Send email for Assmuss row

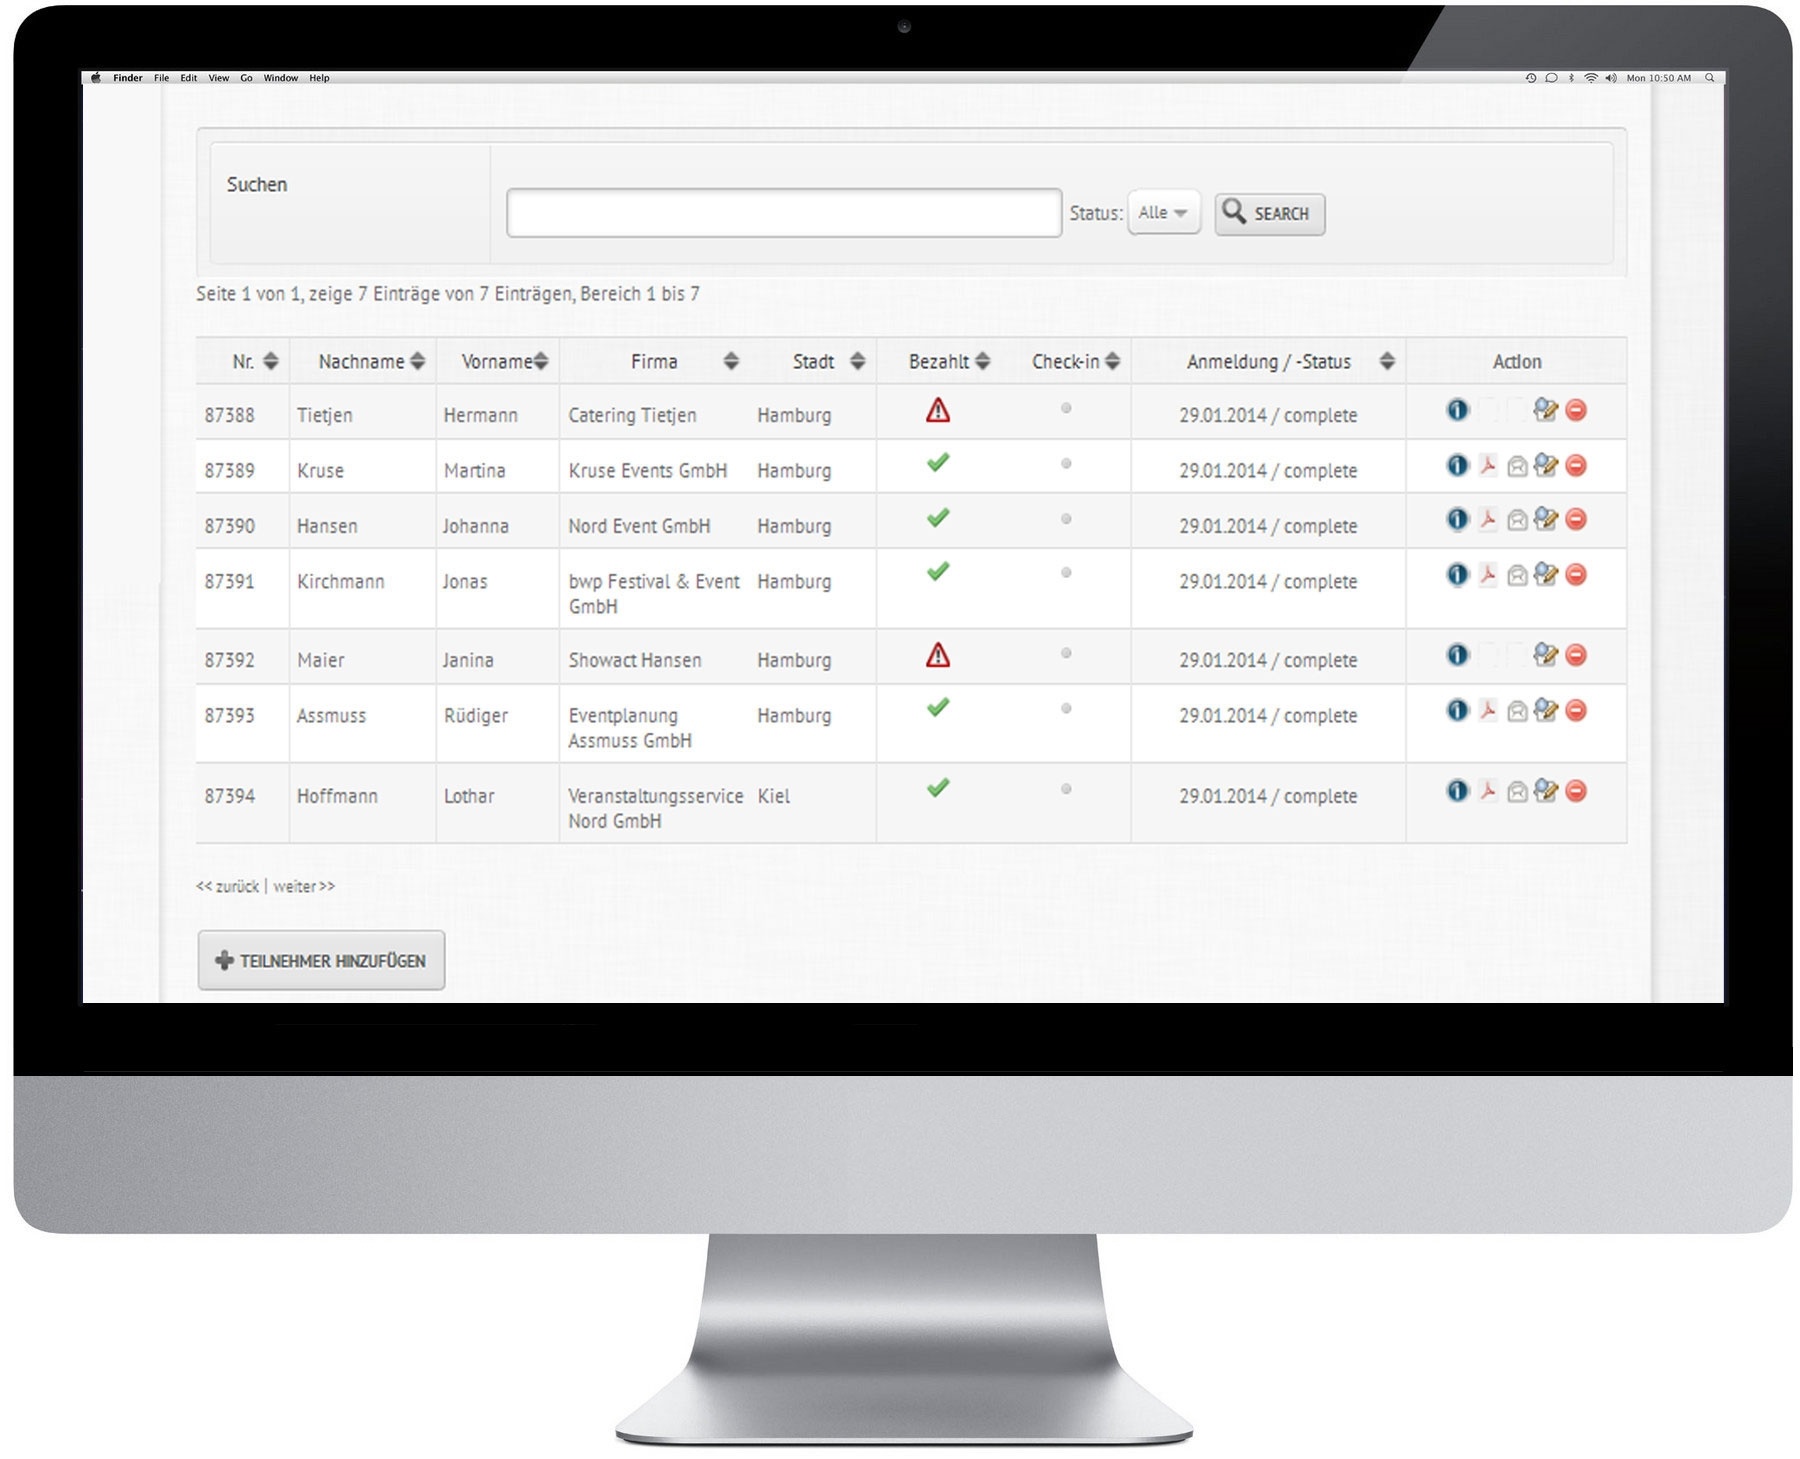click(1517, 711)
